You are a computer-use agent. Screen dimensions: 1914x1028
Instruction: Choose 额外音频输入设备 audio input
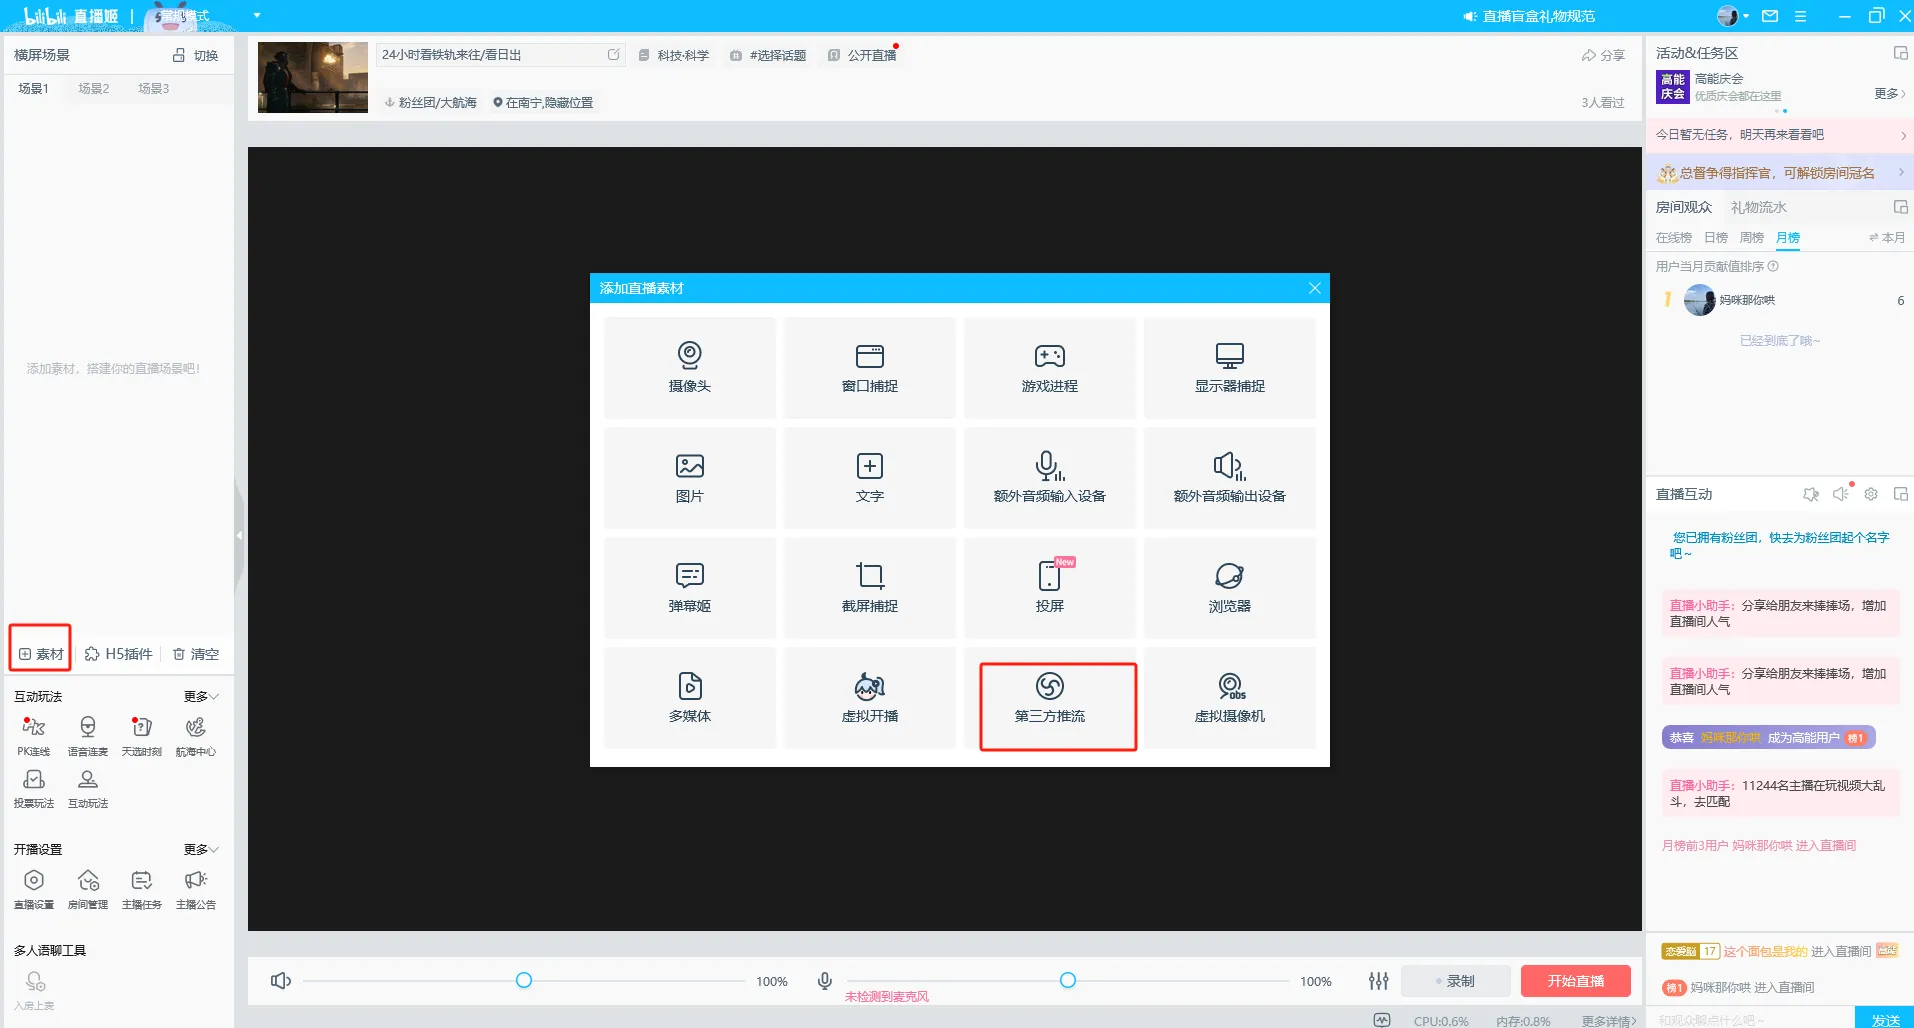pos(1049,478)
